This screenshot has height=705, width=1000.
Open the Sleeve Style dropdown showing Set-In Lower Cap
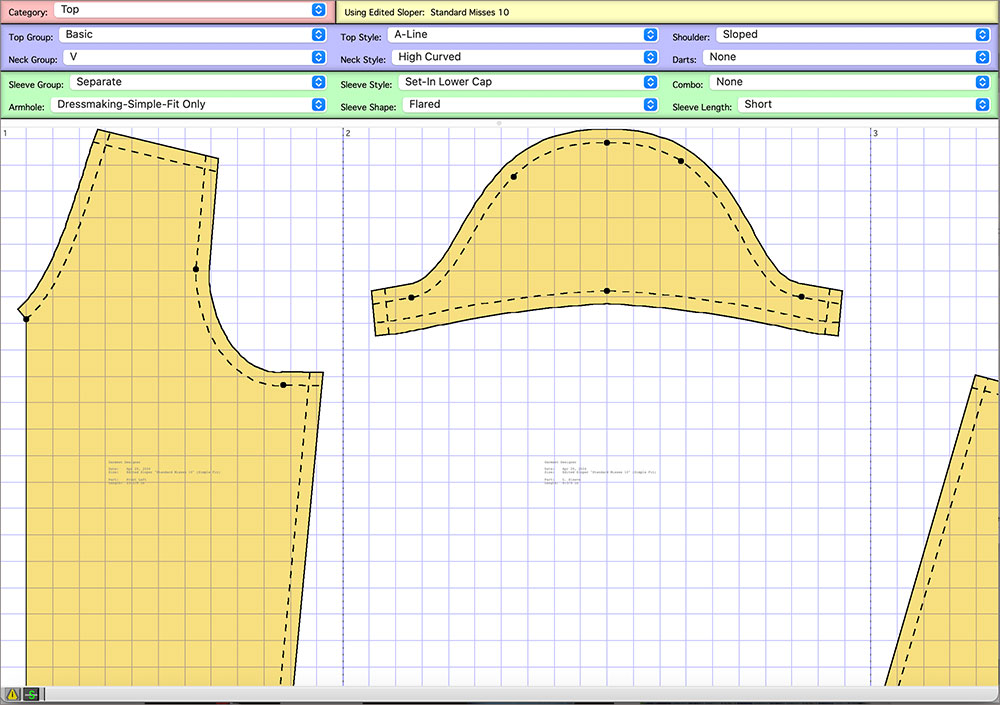click(528, 82)
